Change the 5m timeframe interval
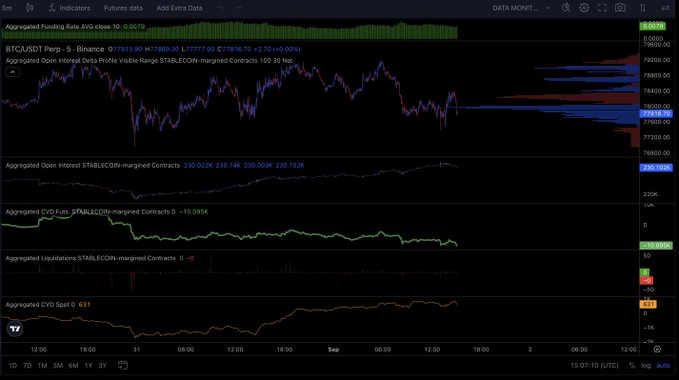 (7, 8)
